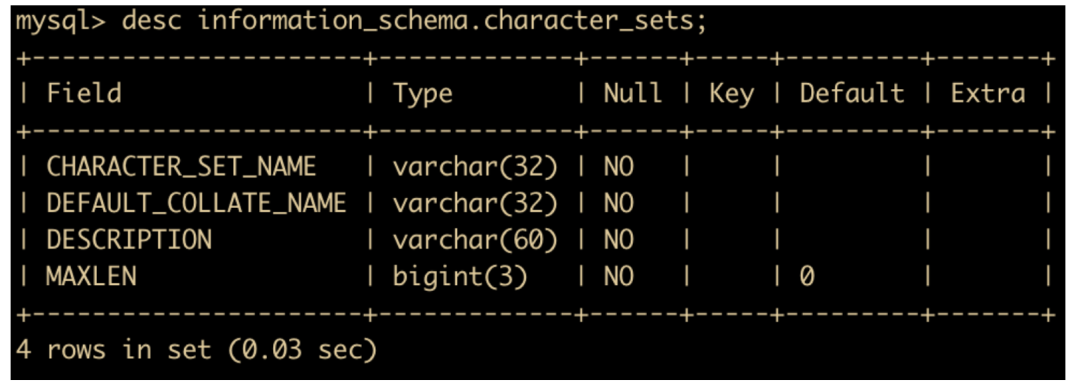Click the Key column header
Viewport: 1080px width, 388px height.
731,94
